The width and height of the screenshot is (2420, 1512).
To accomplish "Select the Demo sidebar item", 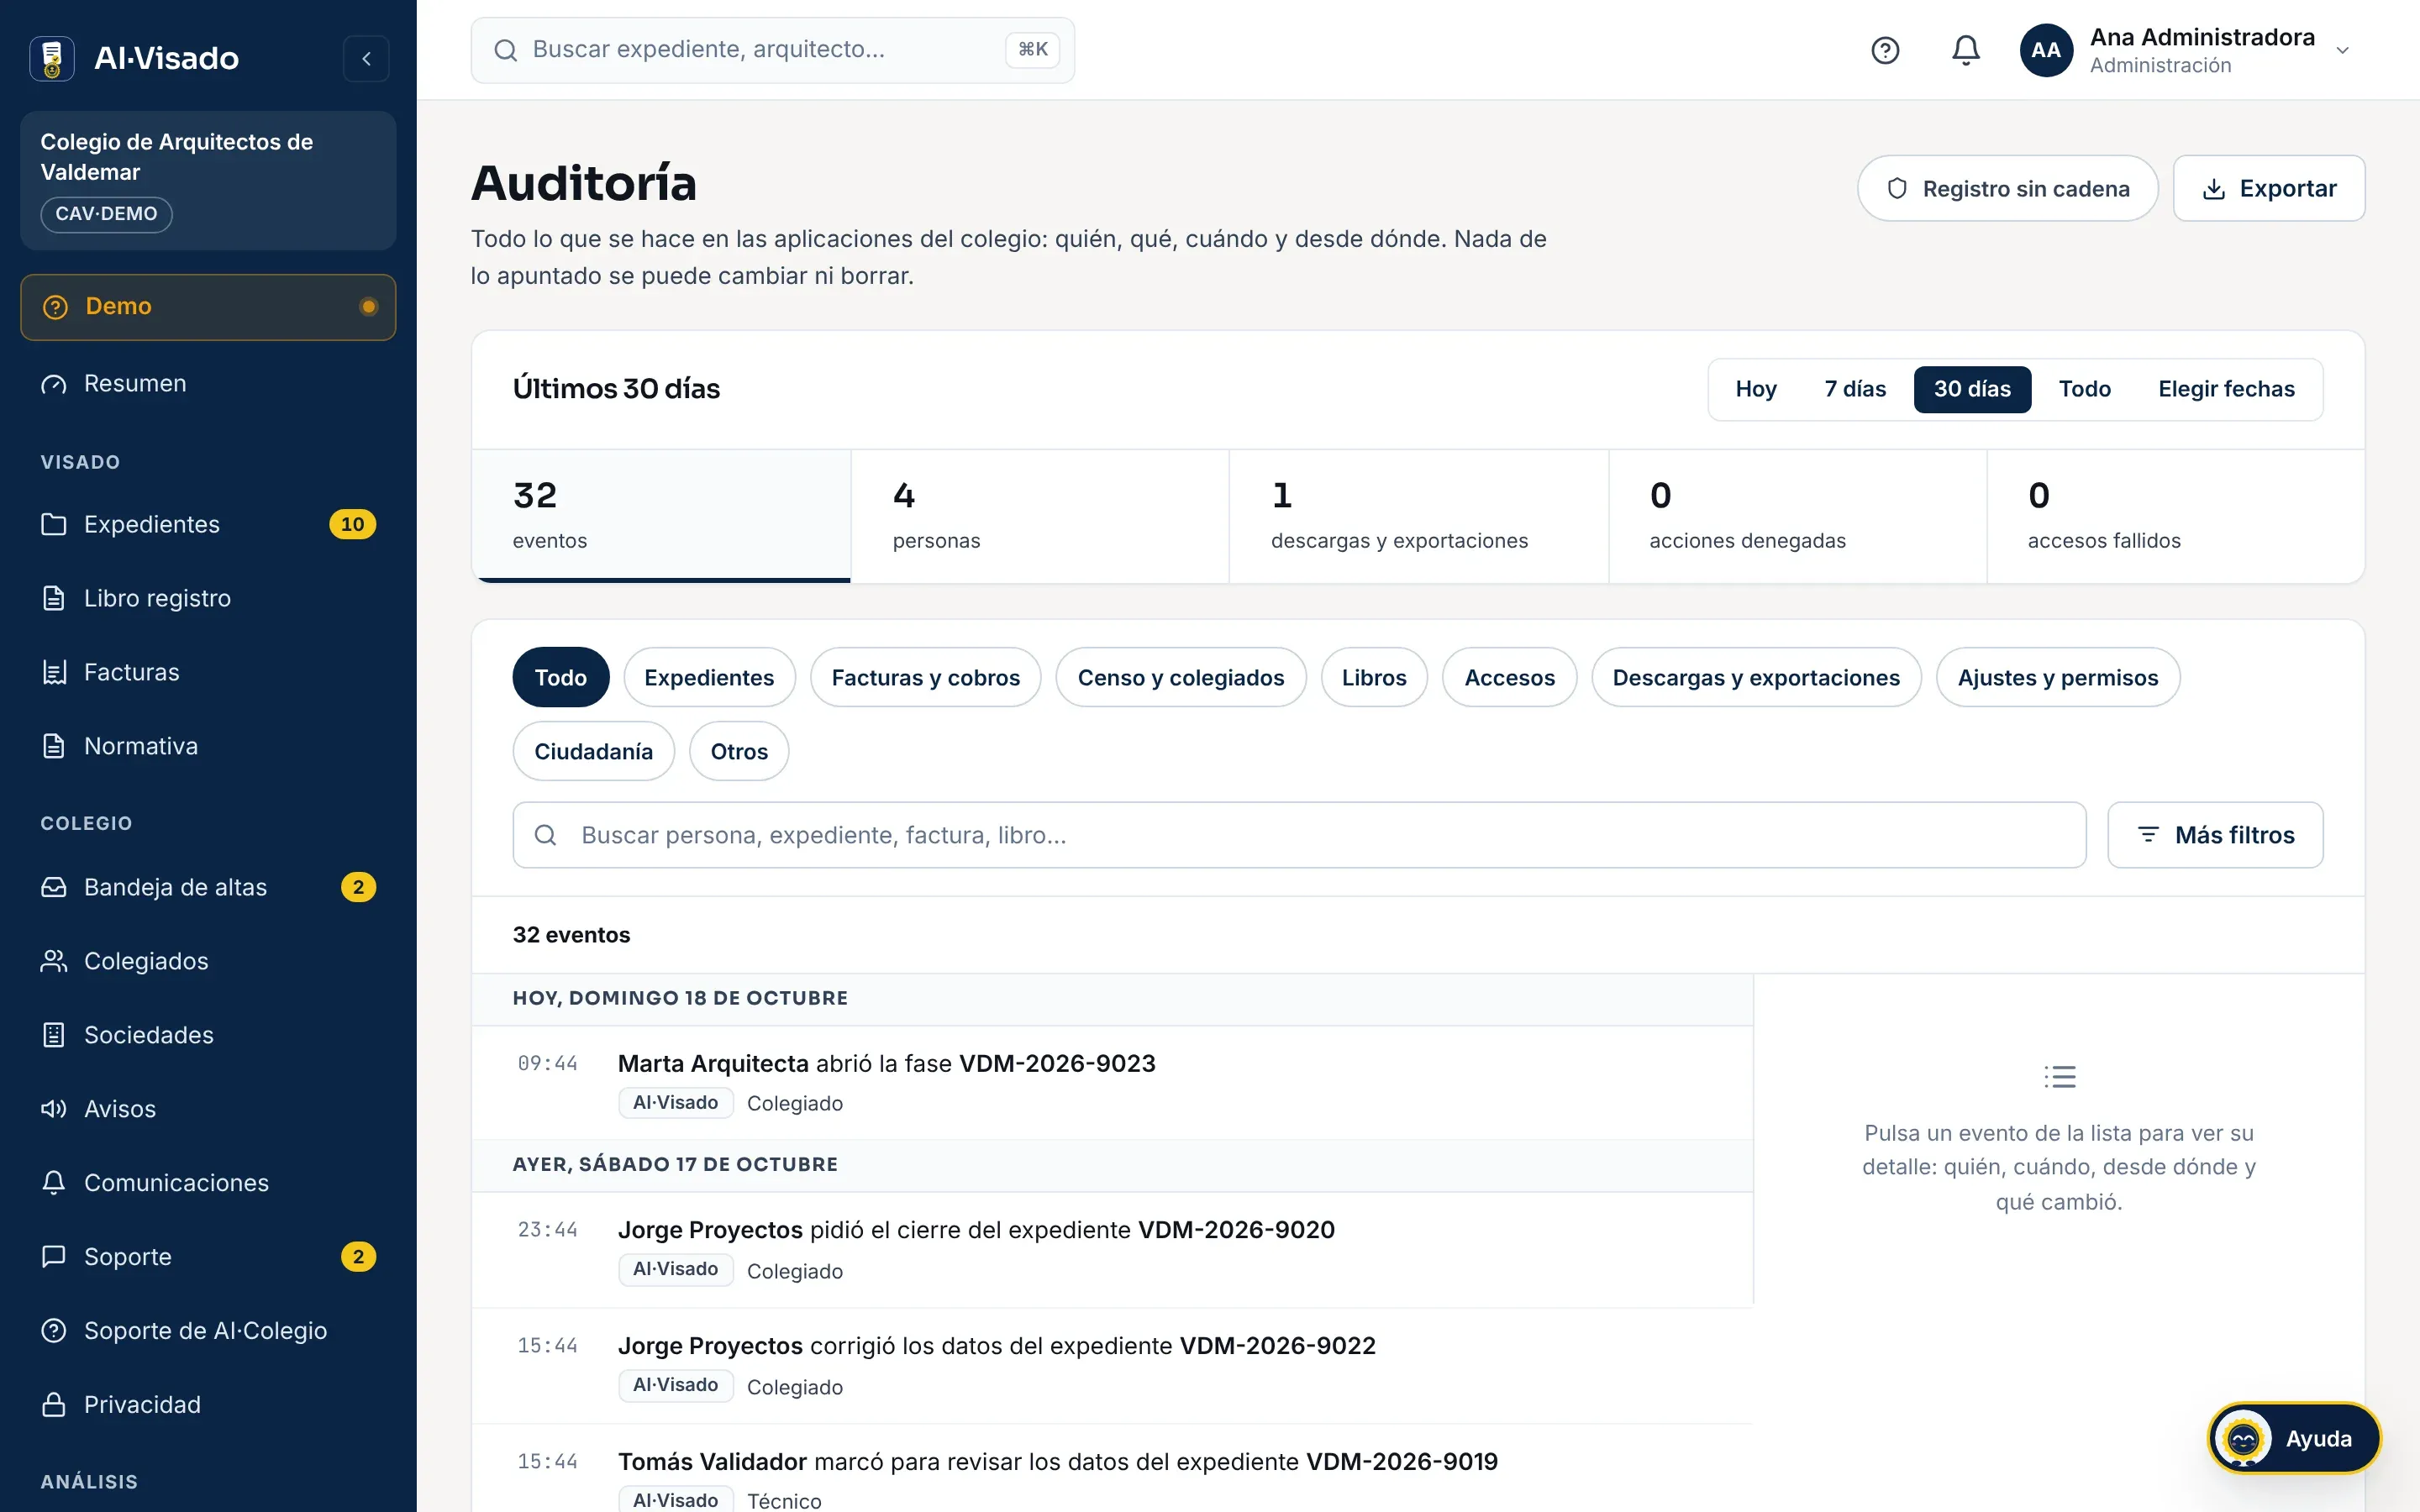I will point(208,307).
